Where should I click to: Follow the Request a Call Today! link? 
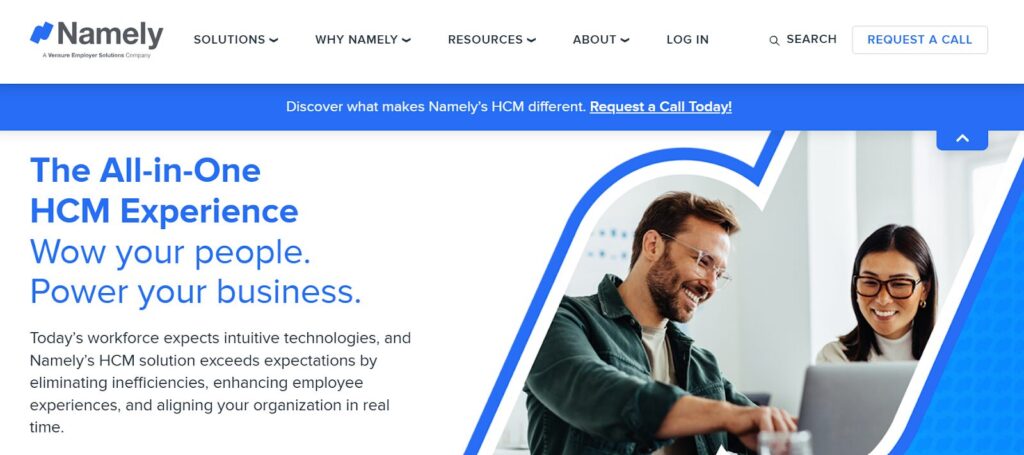[661, 106]
